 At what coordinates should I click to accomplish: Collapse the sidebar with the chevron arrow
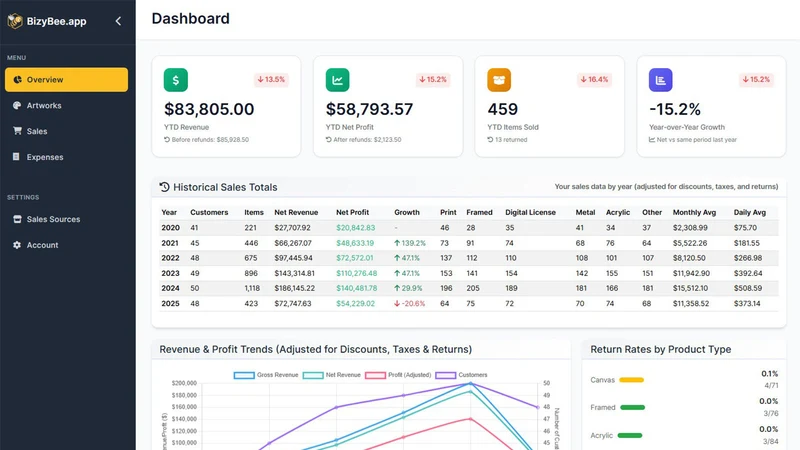[x=118, y=21]
